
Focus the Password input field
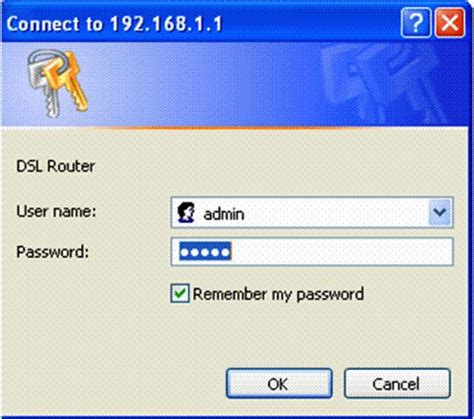[312, 252]
